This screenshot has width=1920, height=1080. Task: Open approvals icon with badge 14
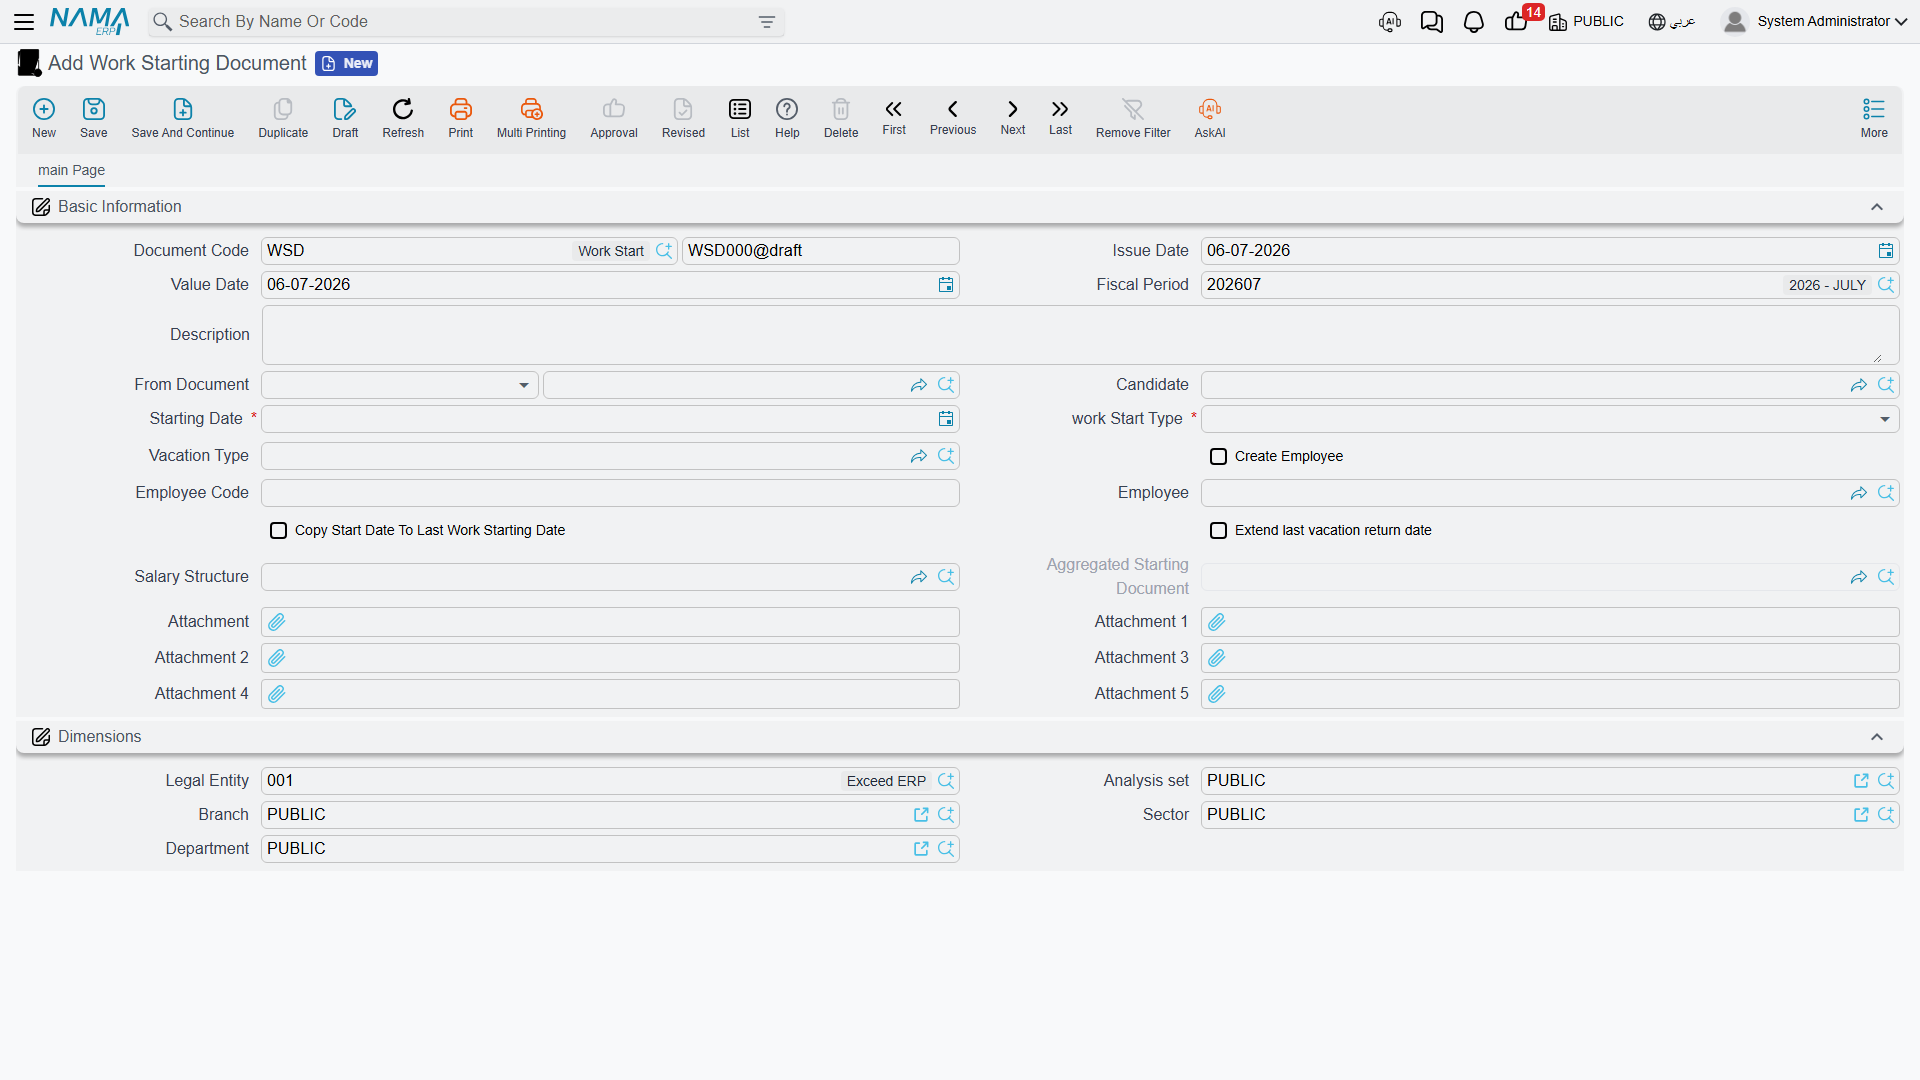[1518, 20]
